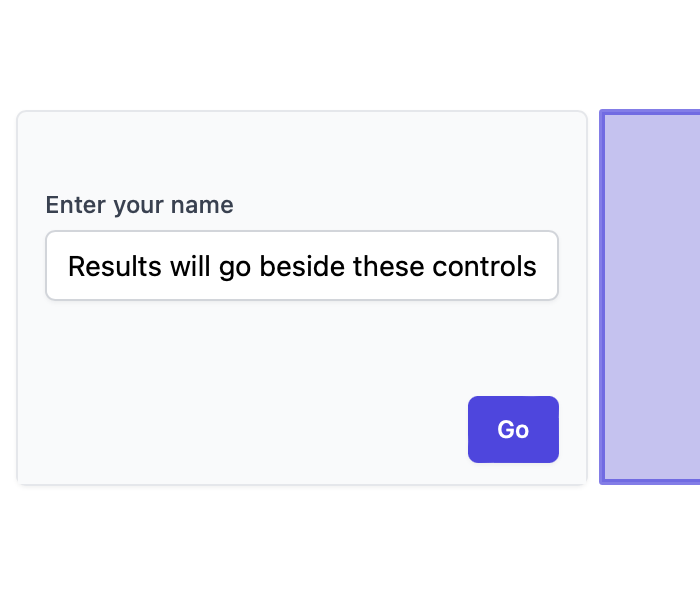This screenshot has height=600, width=700.
Task: Click the word 'go' inside the name field
Action: [235, 269]
